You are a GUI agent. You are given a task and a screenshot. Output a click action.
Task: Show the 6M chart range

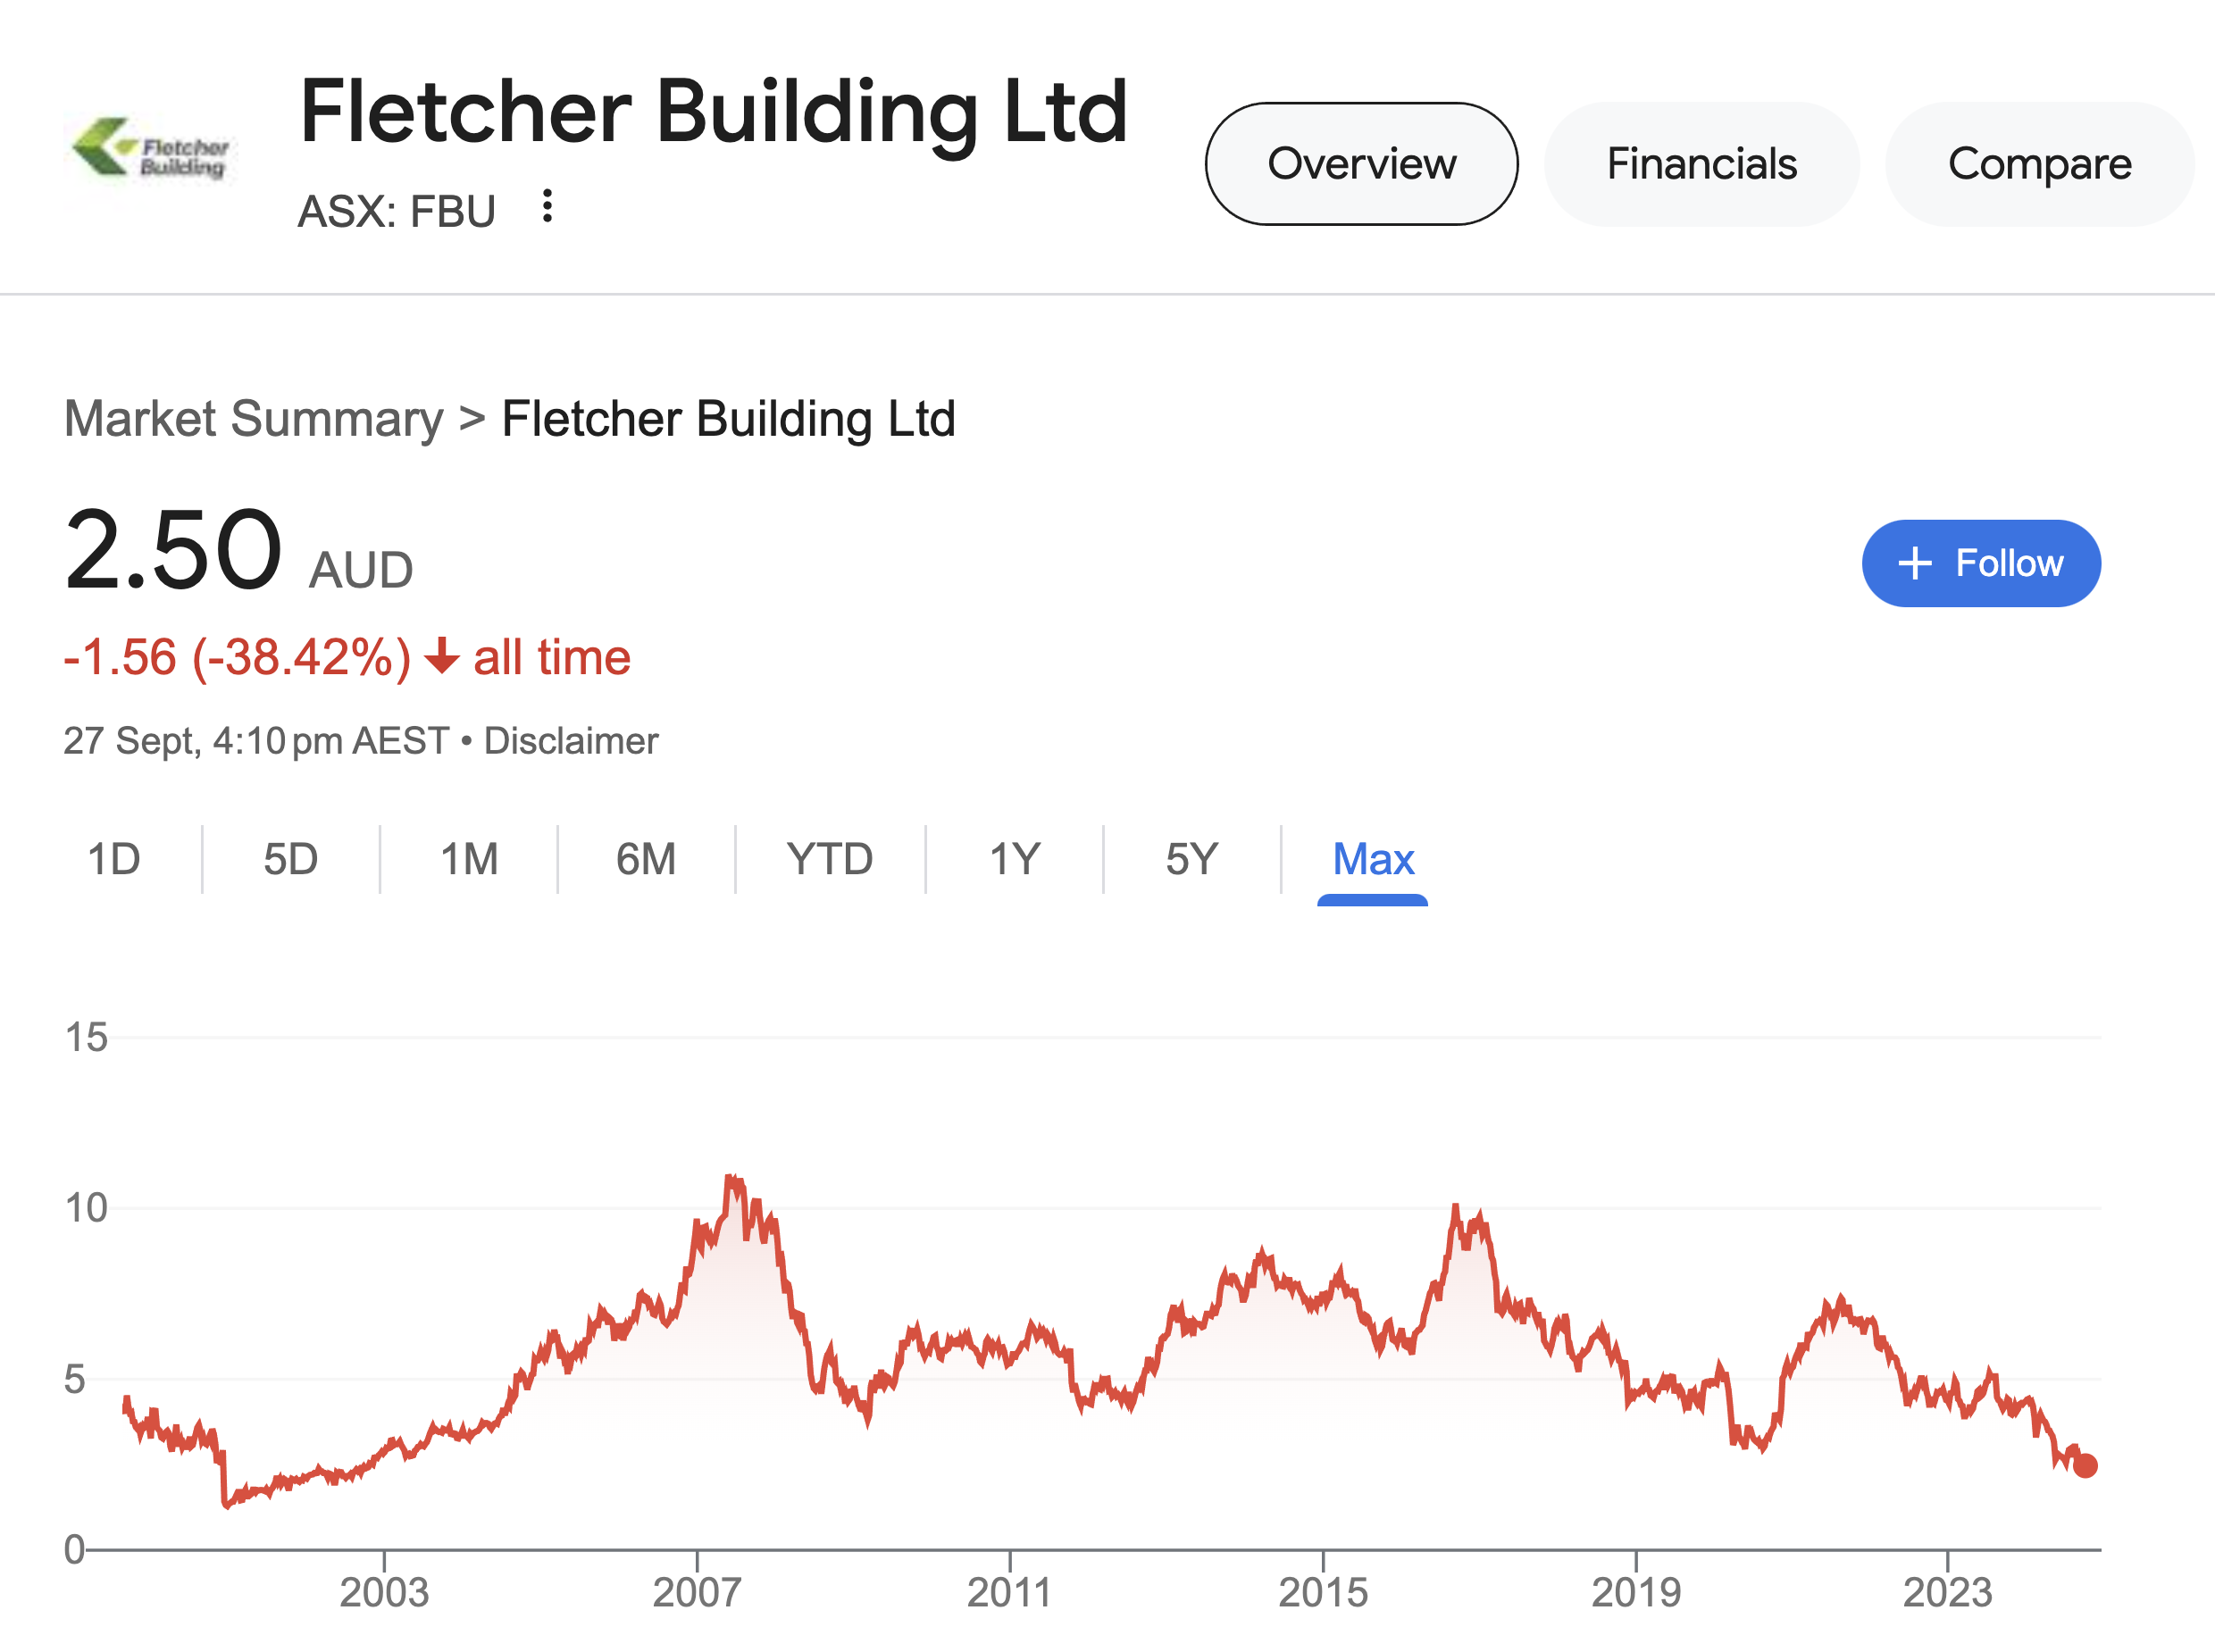pyautogui.click(x=646, y=860)
